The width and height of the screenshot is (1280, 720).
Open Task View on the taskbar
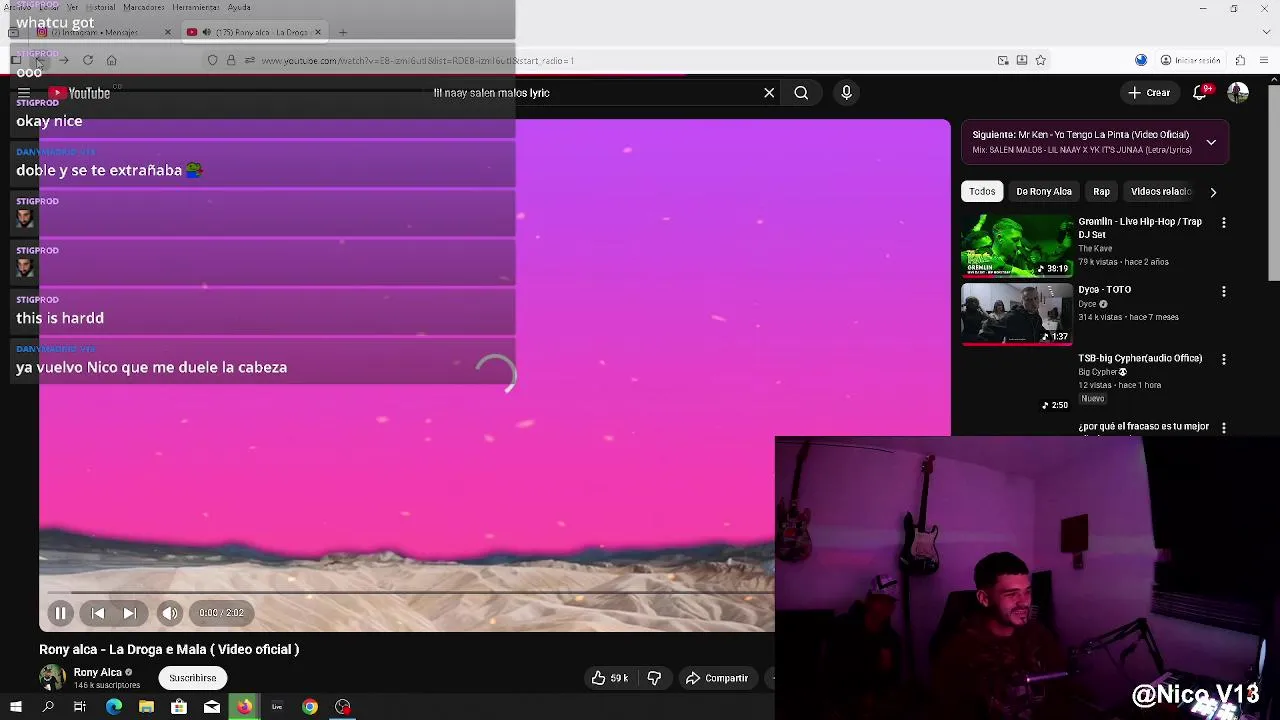pyautogui.click(x=80, y=707)
